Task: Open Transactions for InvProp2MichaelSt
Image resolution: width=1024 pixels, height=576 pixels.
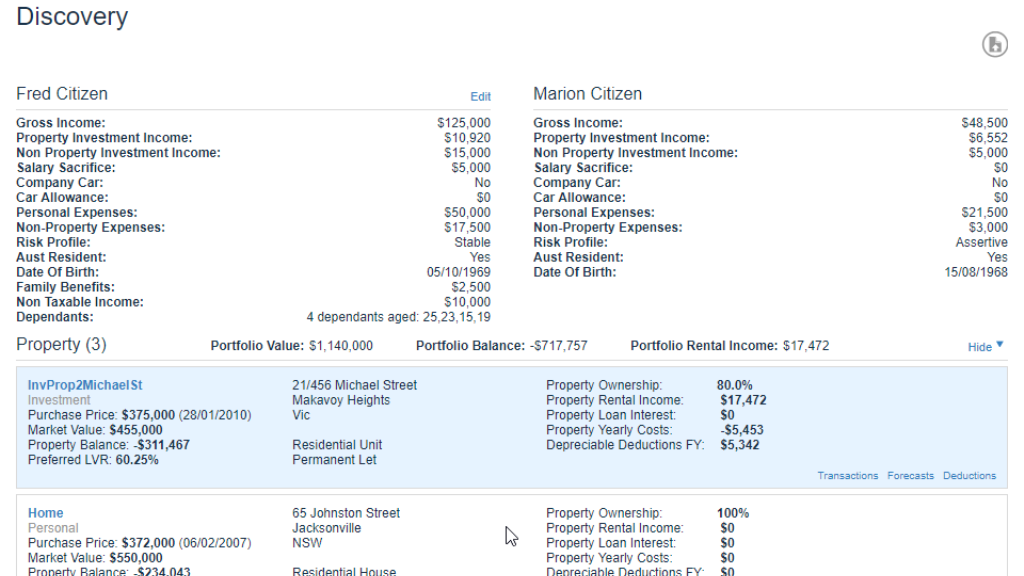Action: 848,475
